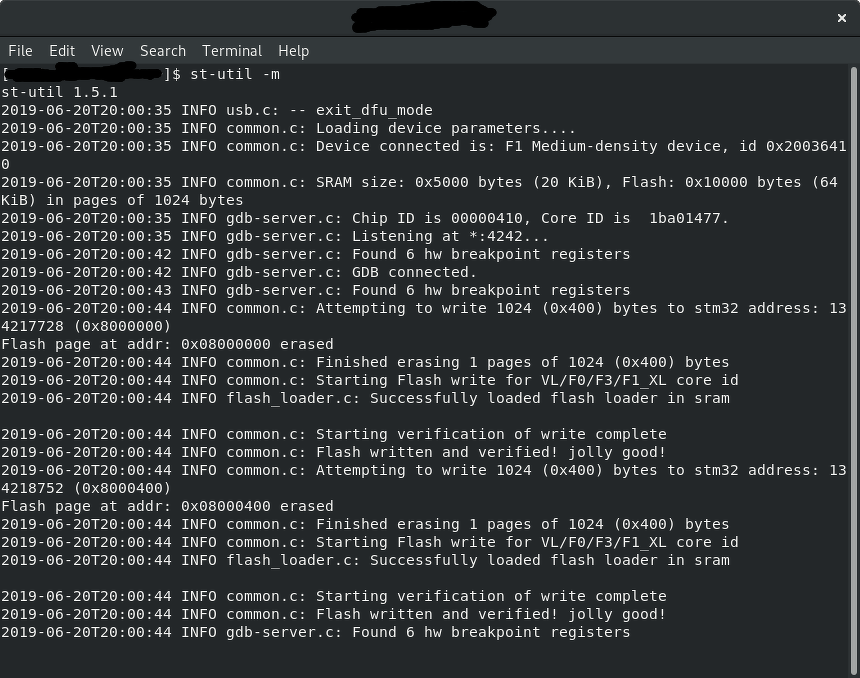Open the Edit menu
The width and height of the screenshot is (860, 678).
tap(62, 51)
